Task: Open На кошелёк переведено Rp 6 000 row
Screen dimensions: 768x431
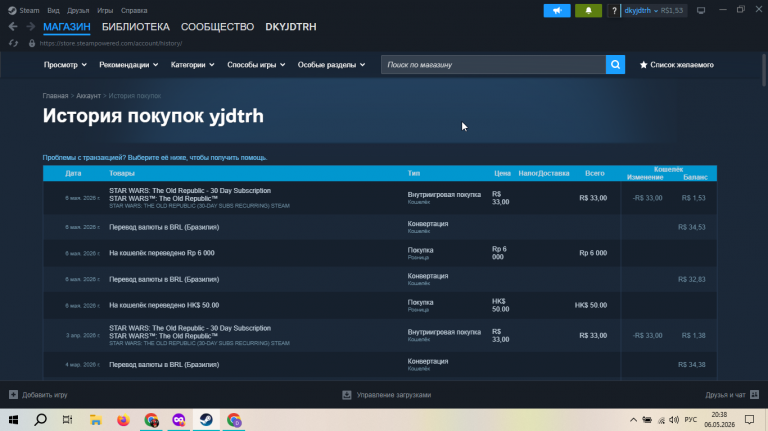Action: point(380,253)
